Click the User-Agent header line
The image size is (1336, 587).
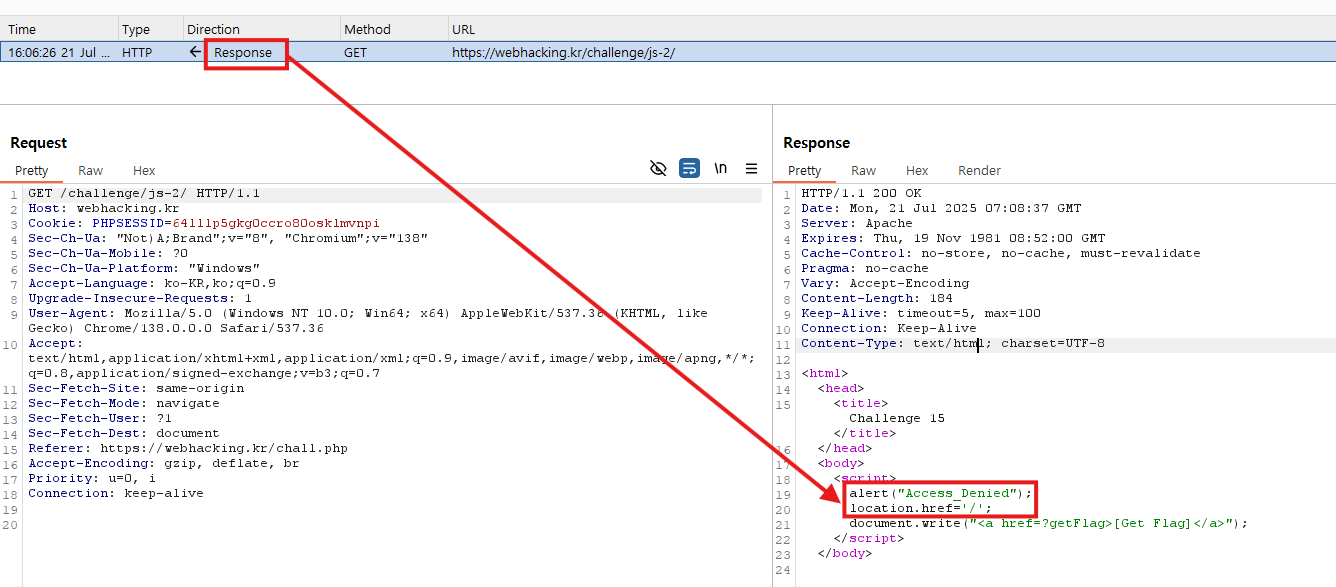point(368,321)
